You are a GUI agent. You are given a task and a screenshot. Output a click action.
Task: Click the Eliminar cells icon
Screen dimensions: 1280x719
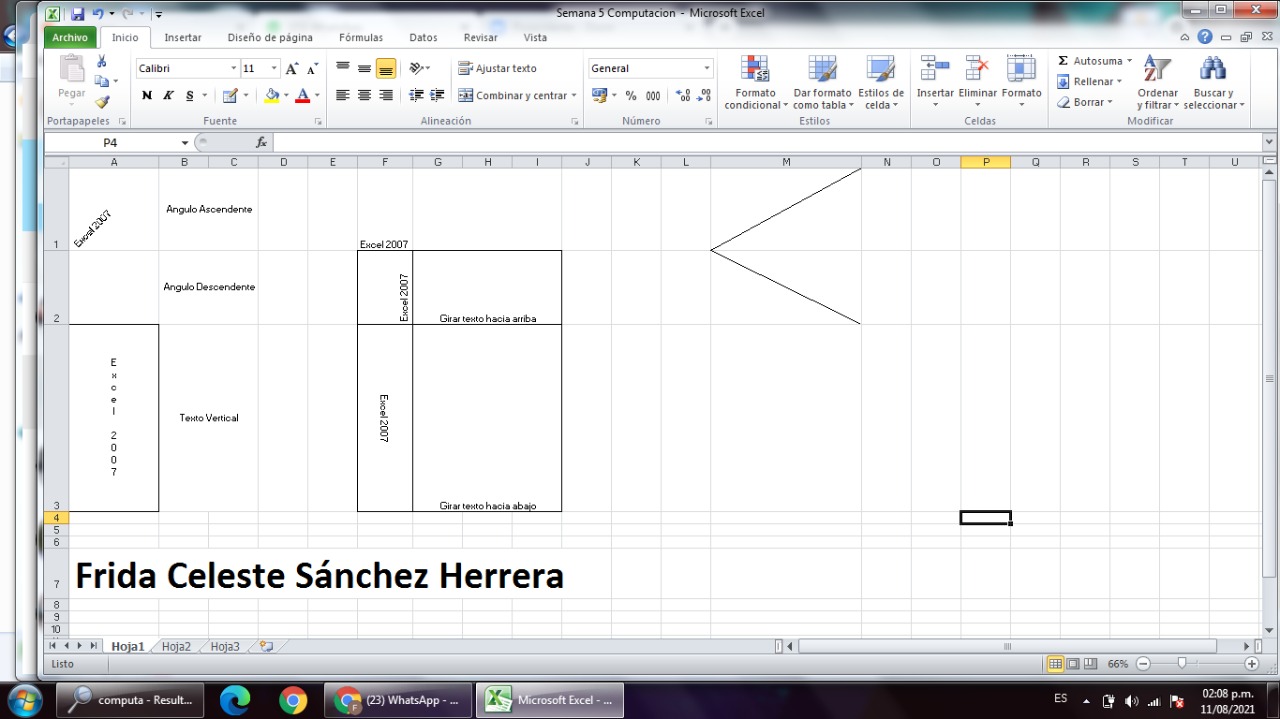coord(977,68)
